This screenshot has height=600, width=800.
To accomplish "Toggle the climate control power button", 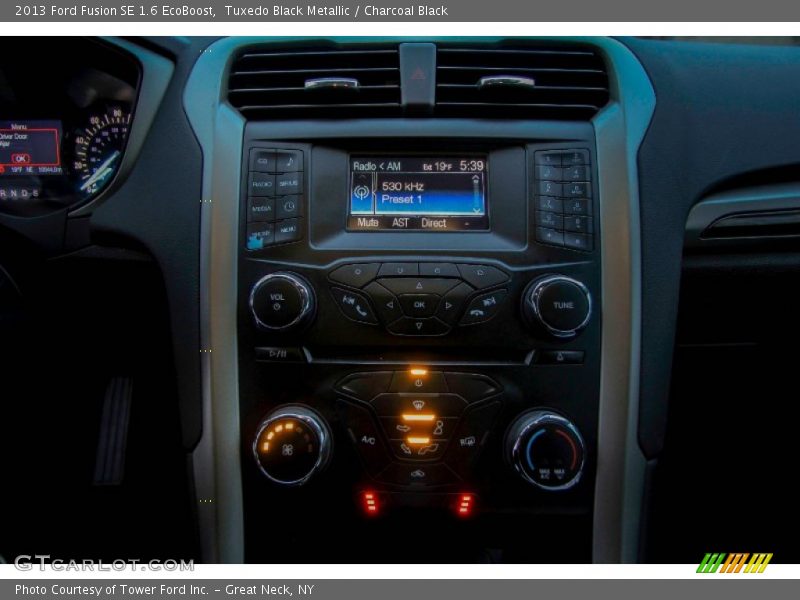I will (x=418, y=382).
